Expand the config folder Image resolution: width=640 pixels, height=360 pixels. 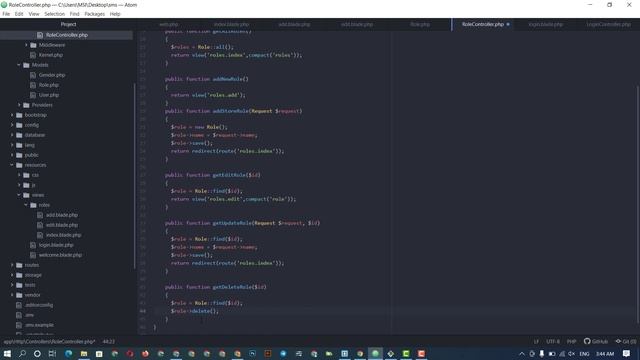(12, 125)
